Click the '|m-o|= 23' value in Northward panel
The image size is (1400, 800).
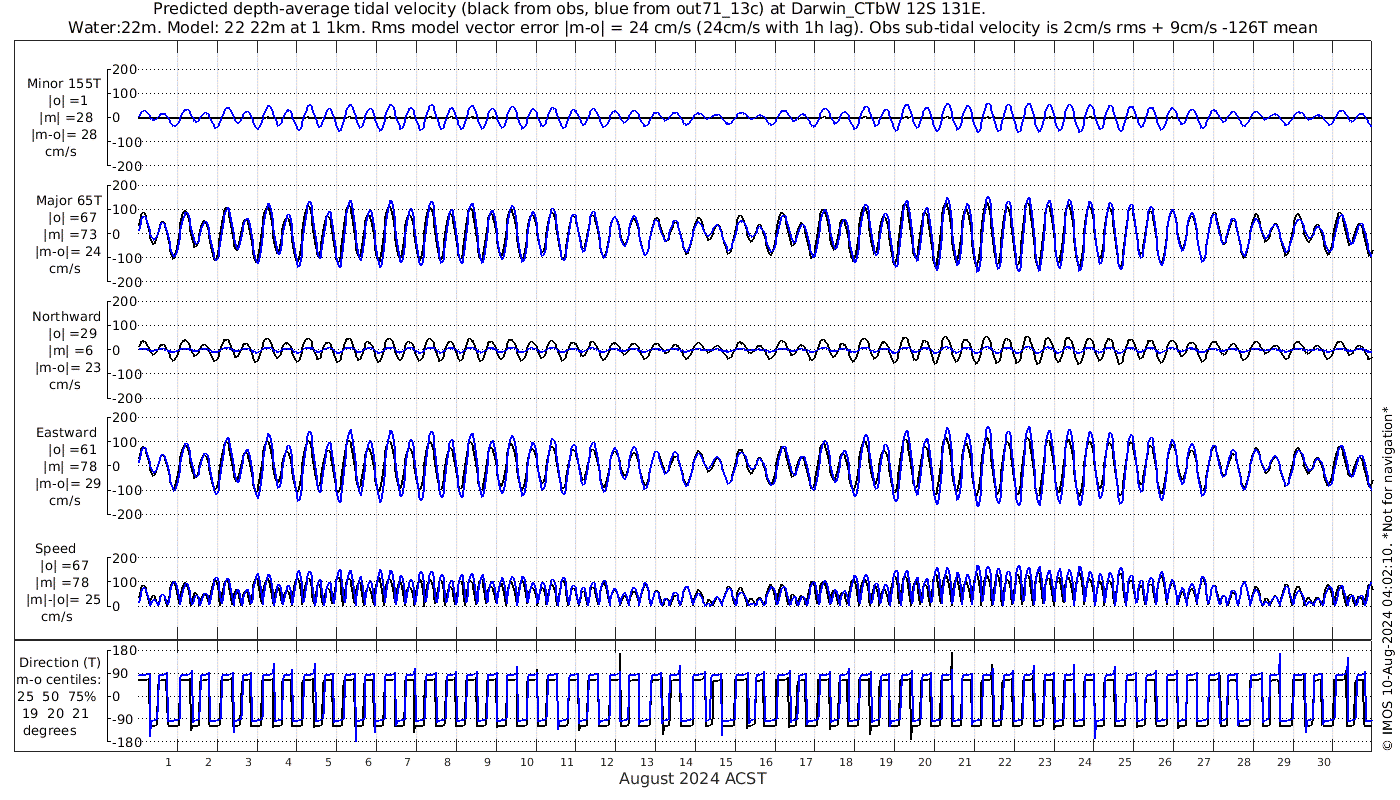tap(66, 368)
